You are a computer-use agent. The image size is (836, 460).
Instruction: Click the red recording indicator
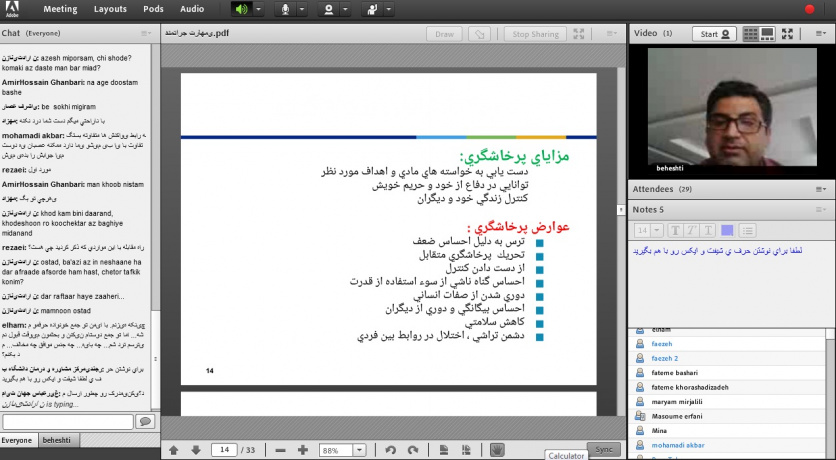click(809, 9)
